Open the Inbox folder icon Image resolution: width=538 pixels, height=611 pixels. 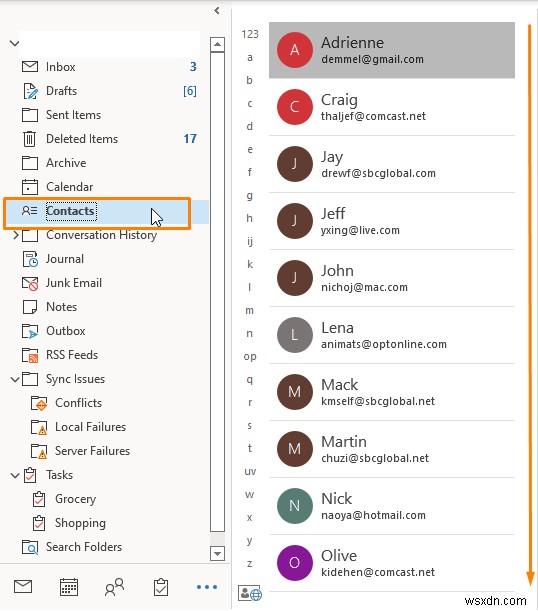30,67
